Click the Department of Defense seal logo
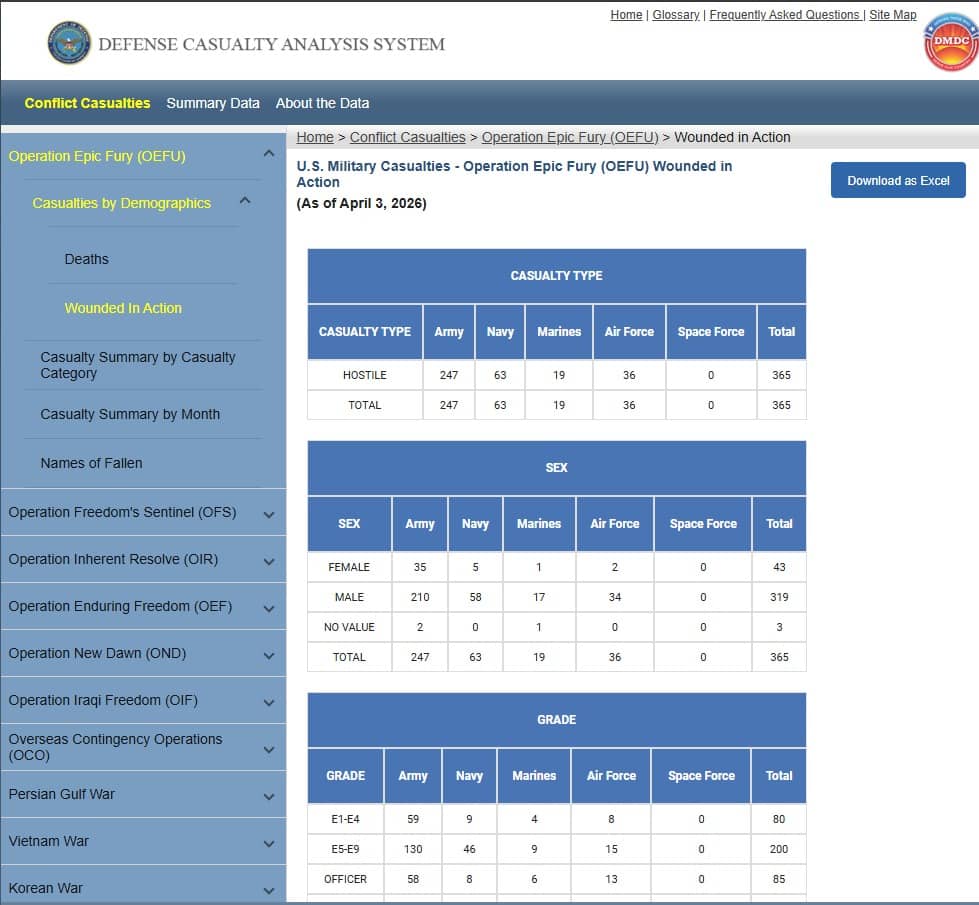 (x=69, y=43)
